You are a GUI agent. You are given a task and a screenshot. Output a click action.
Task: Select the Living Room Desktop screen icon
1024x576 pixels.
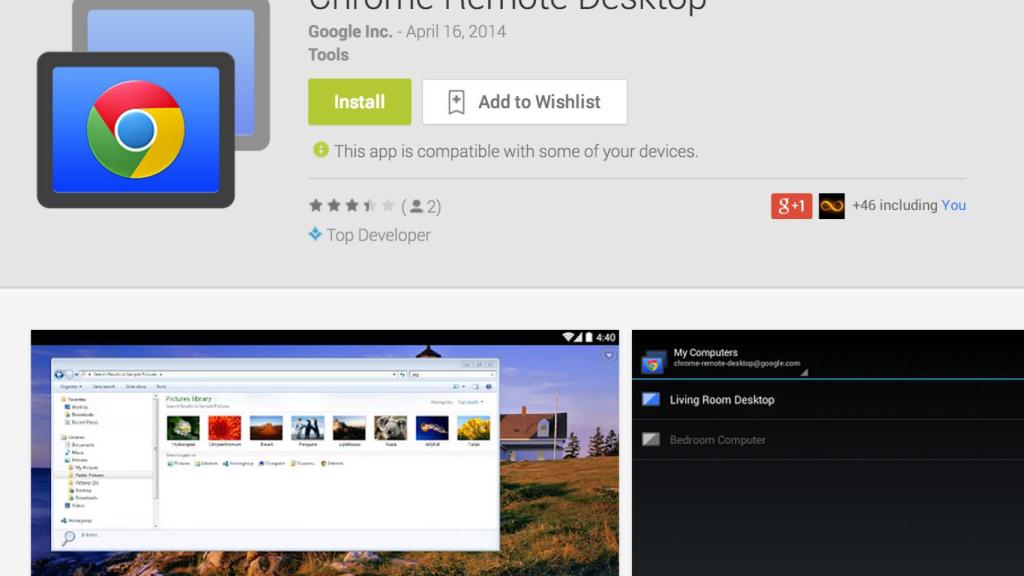(x=652, y=399)
